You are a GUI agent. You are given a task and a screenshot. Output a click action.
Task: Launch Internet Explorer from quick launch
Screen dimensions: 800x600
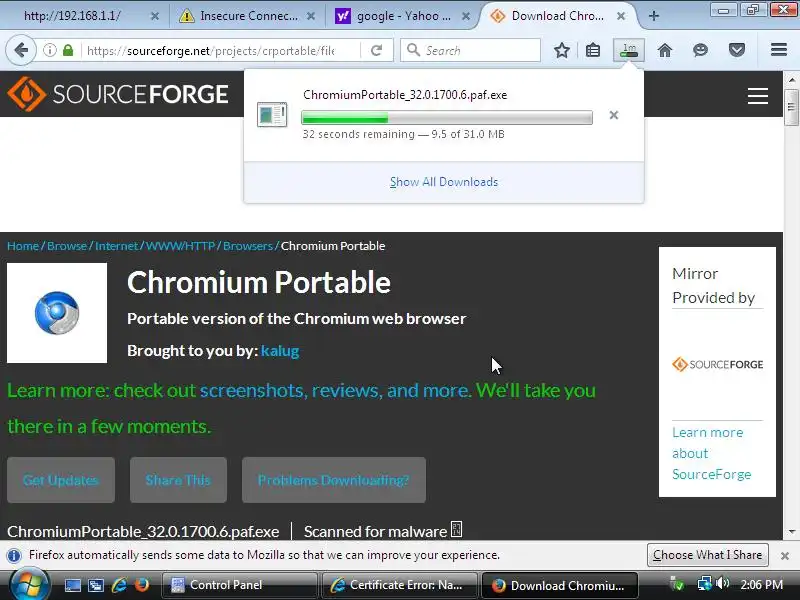119,585
